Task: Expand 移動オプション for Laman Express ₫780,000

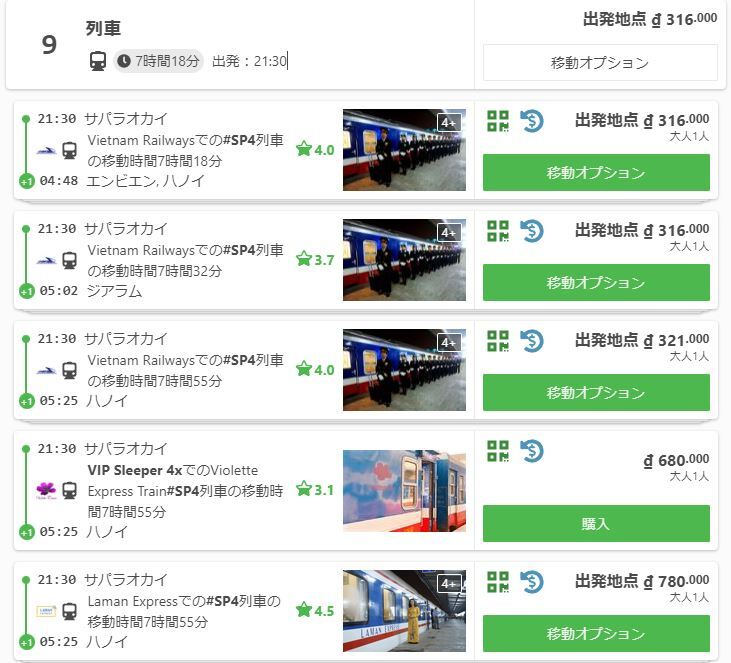Action: 596,634
